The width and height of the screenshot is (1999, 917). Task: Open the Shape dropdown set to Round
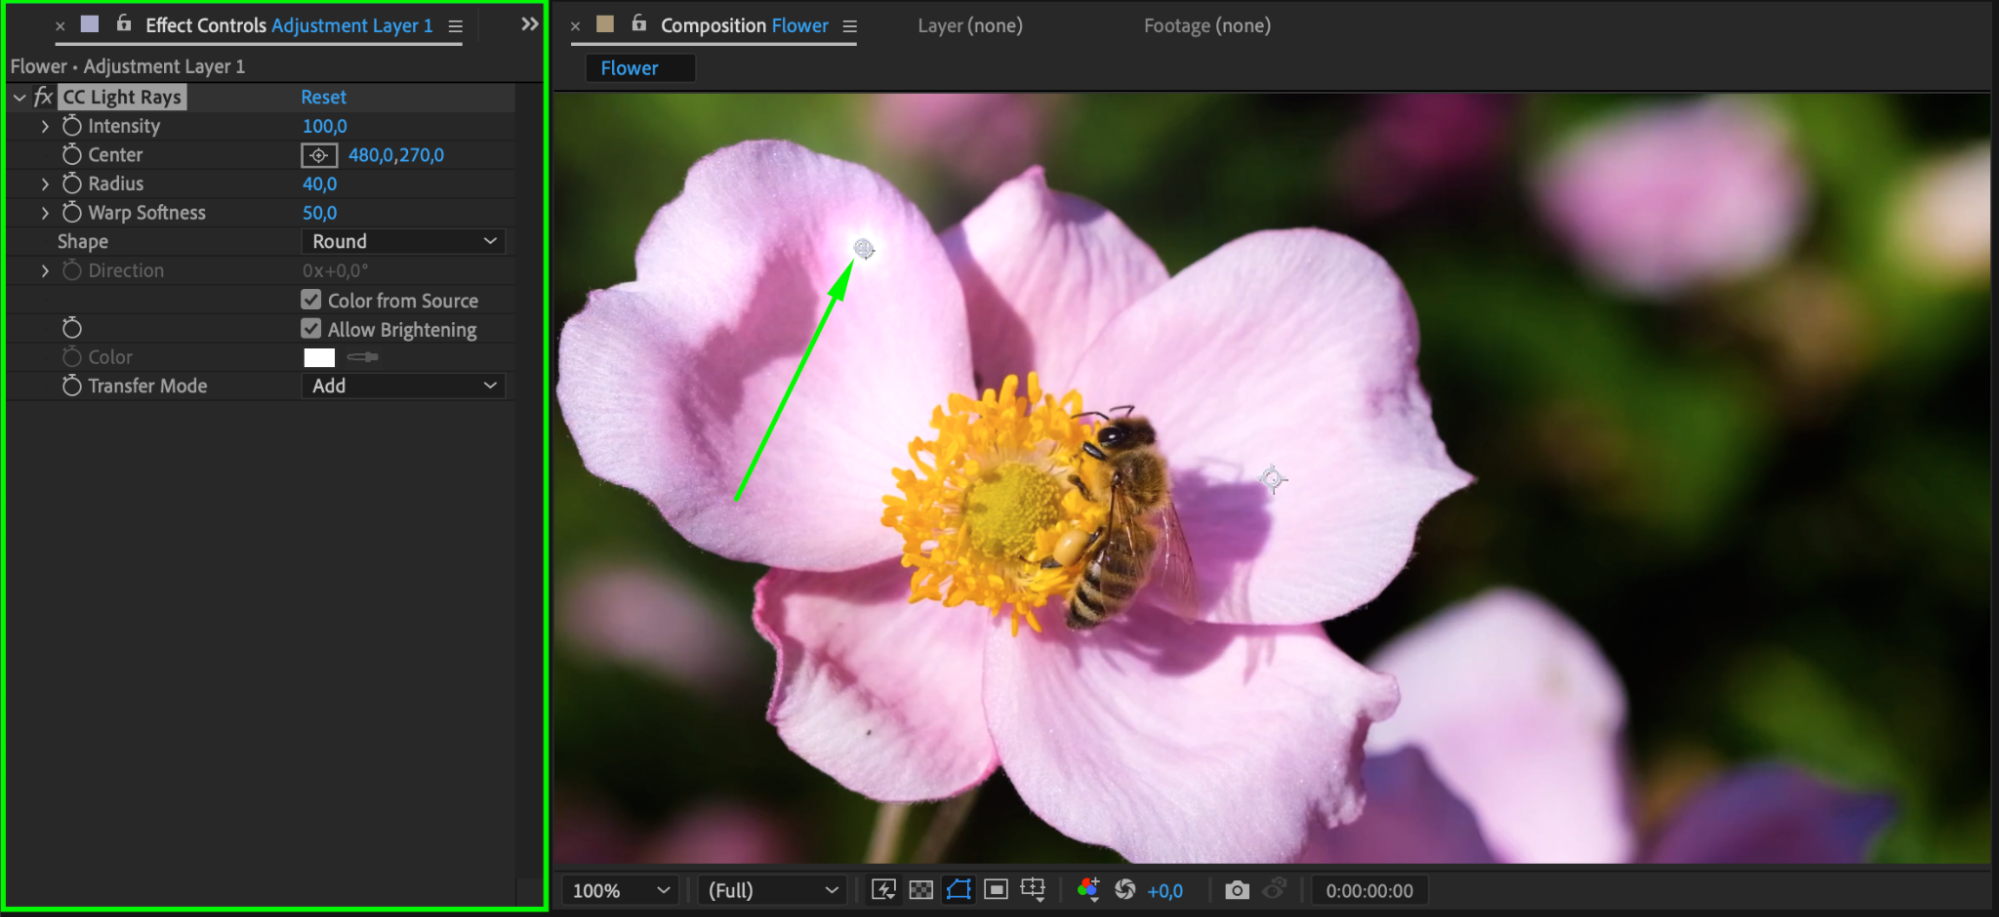[403, 241]
